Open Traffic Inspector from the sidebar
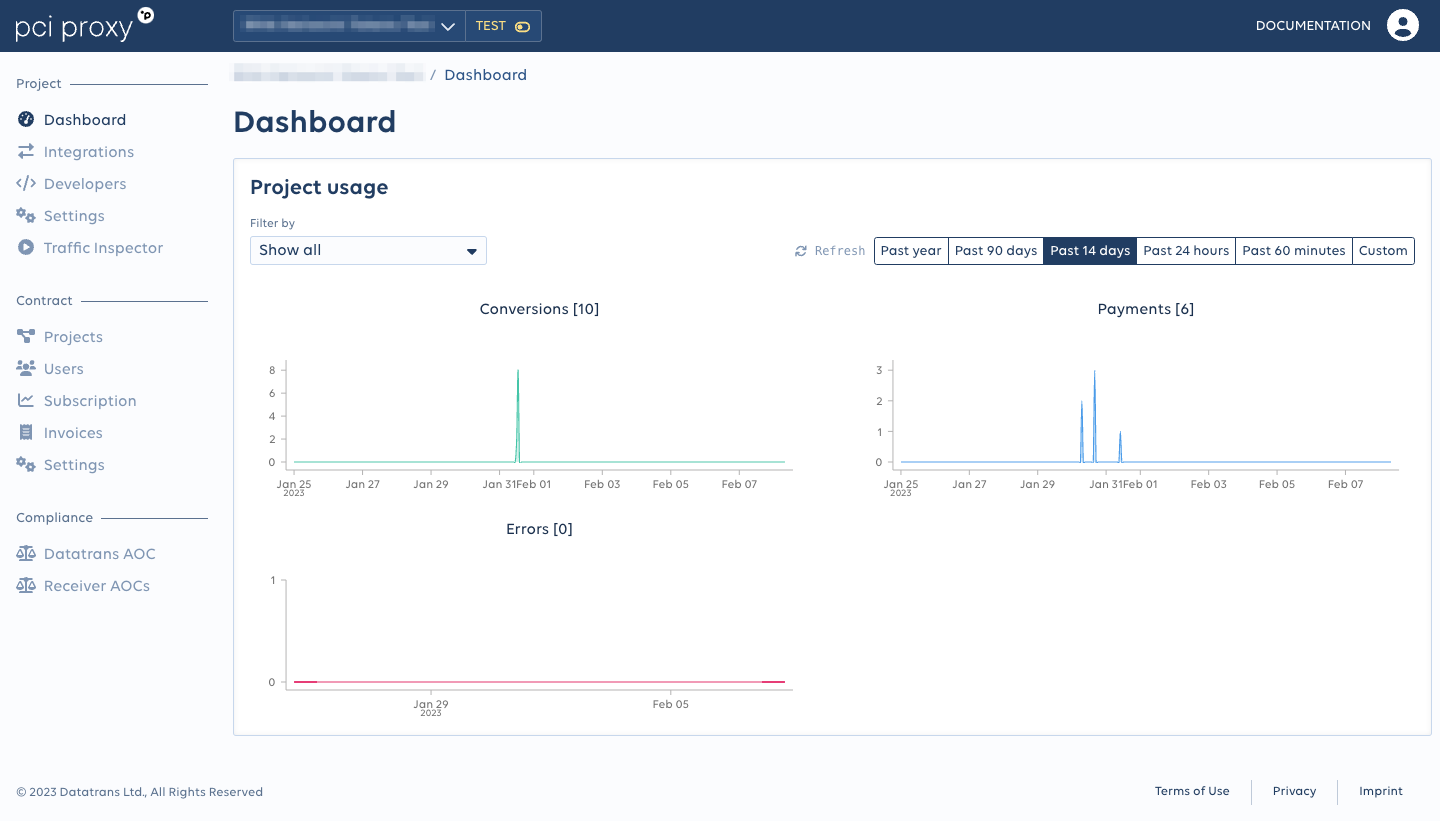 tap(103, 248)
